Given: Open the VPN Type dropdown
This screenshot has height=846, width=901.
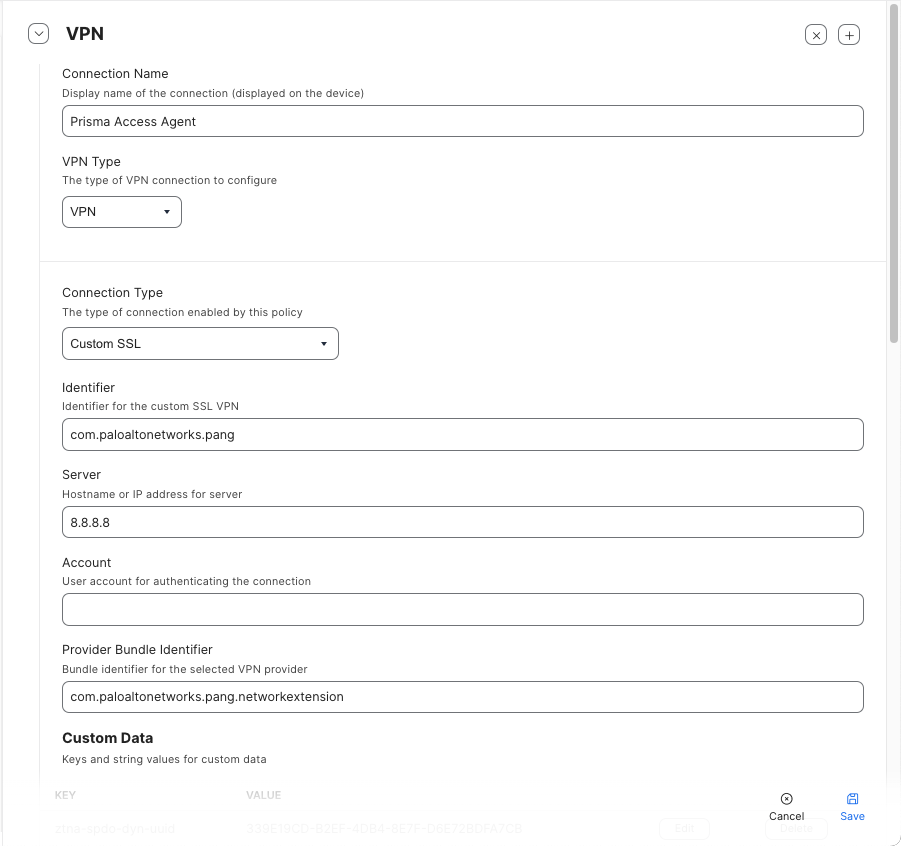Looking at the screenshot, I should 122,212.
